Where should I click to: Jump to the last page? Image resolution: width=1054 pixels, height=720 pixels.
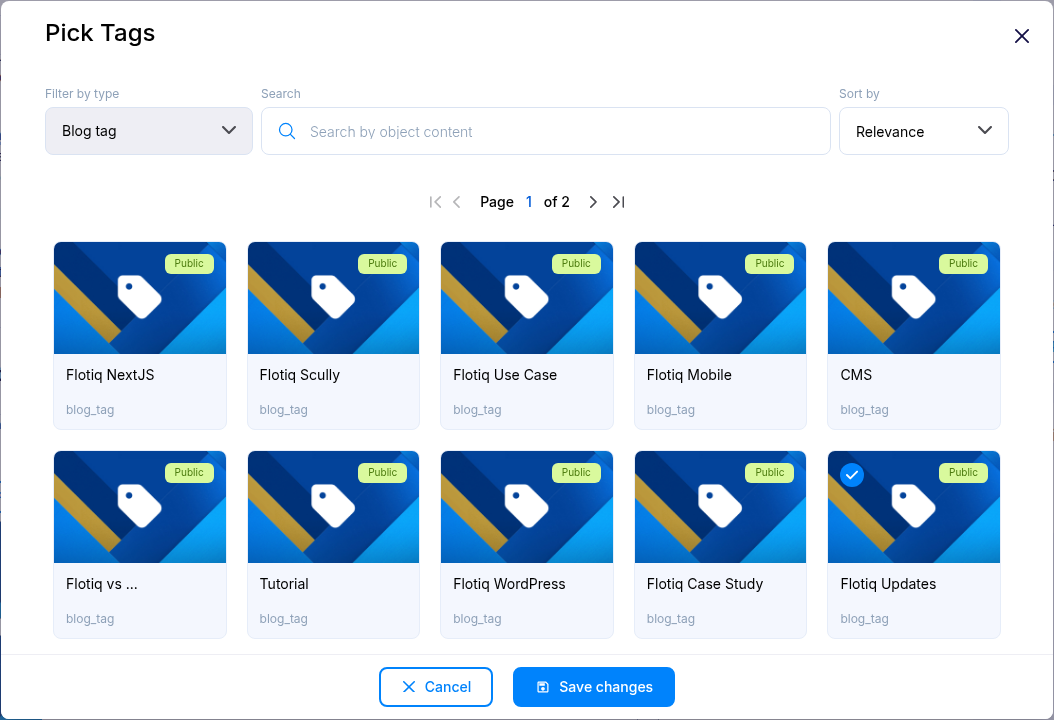(618, 202)
